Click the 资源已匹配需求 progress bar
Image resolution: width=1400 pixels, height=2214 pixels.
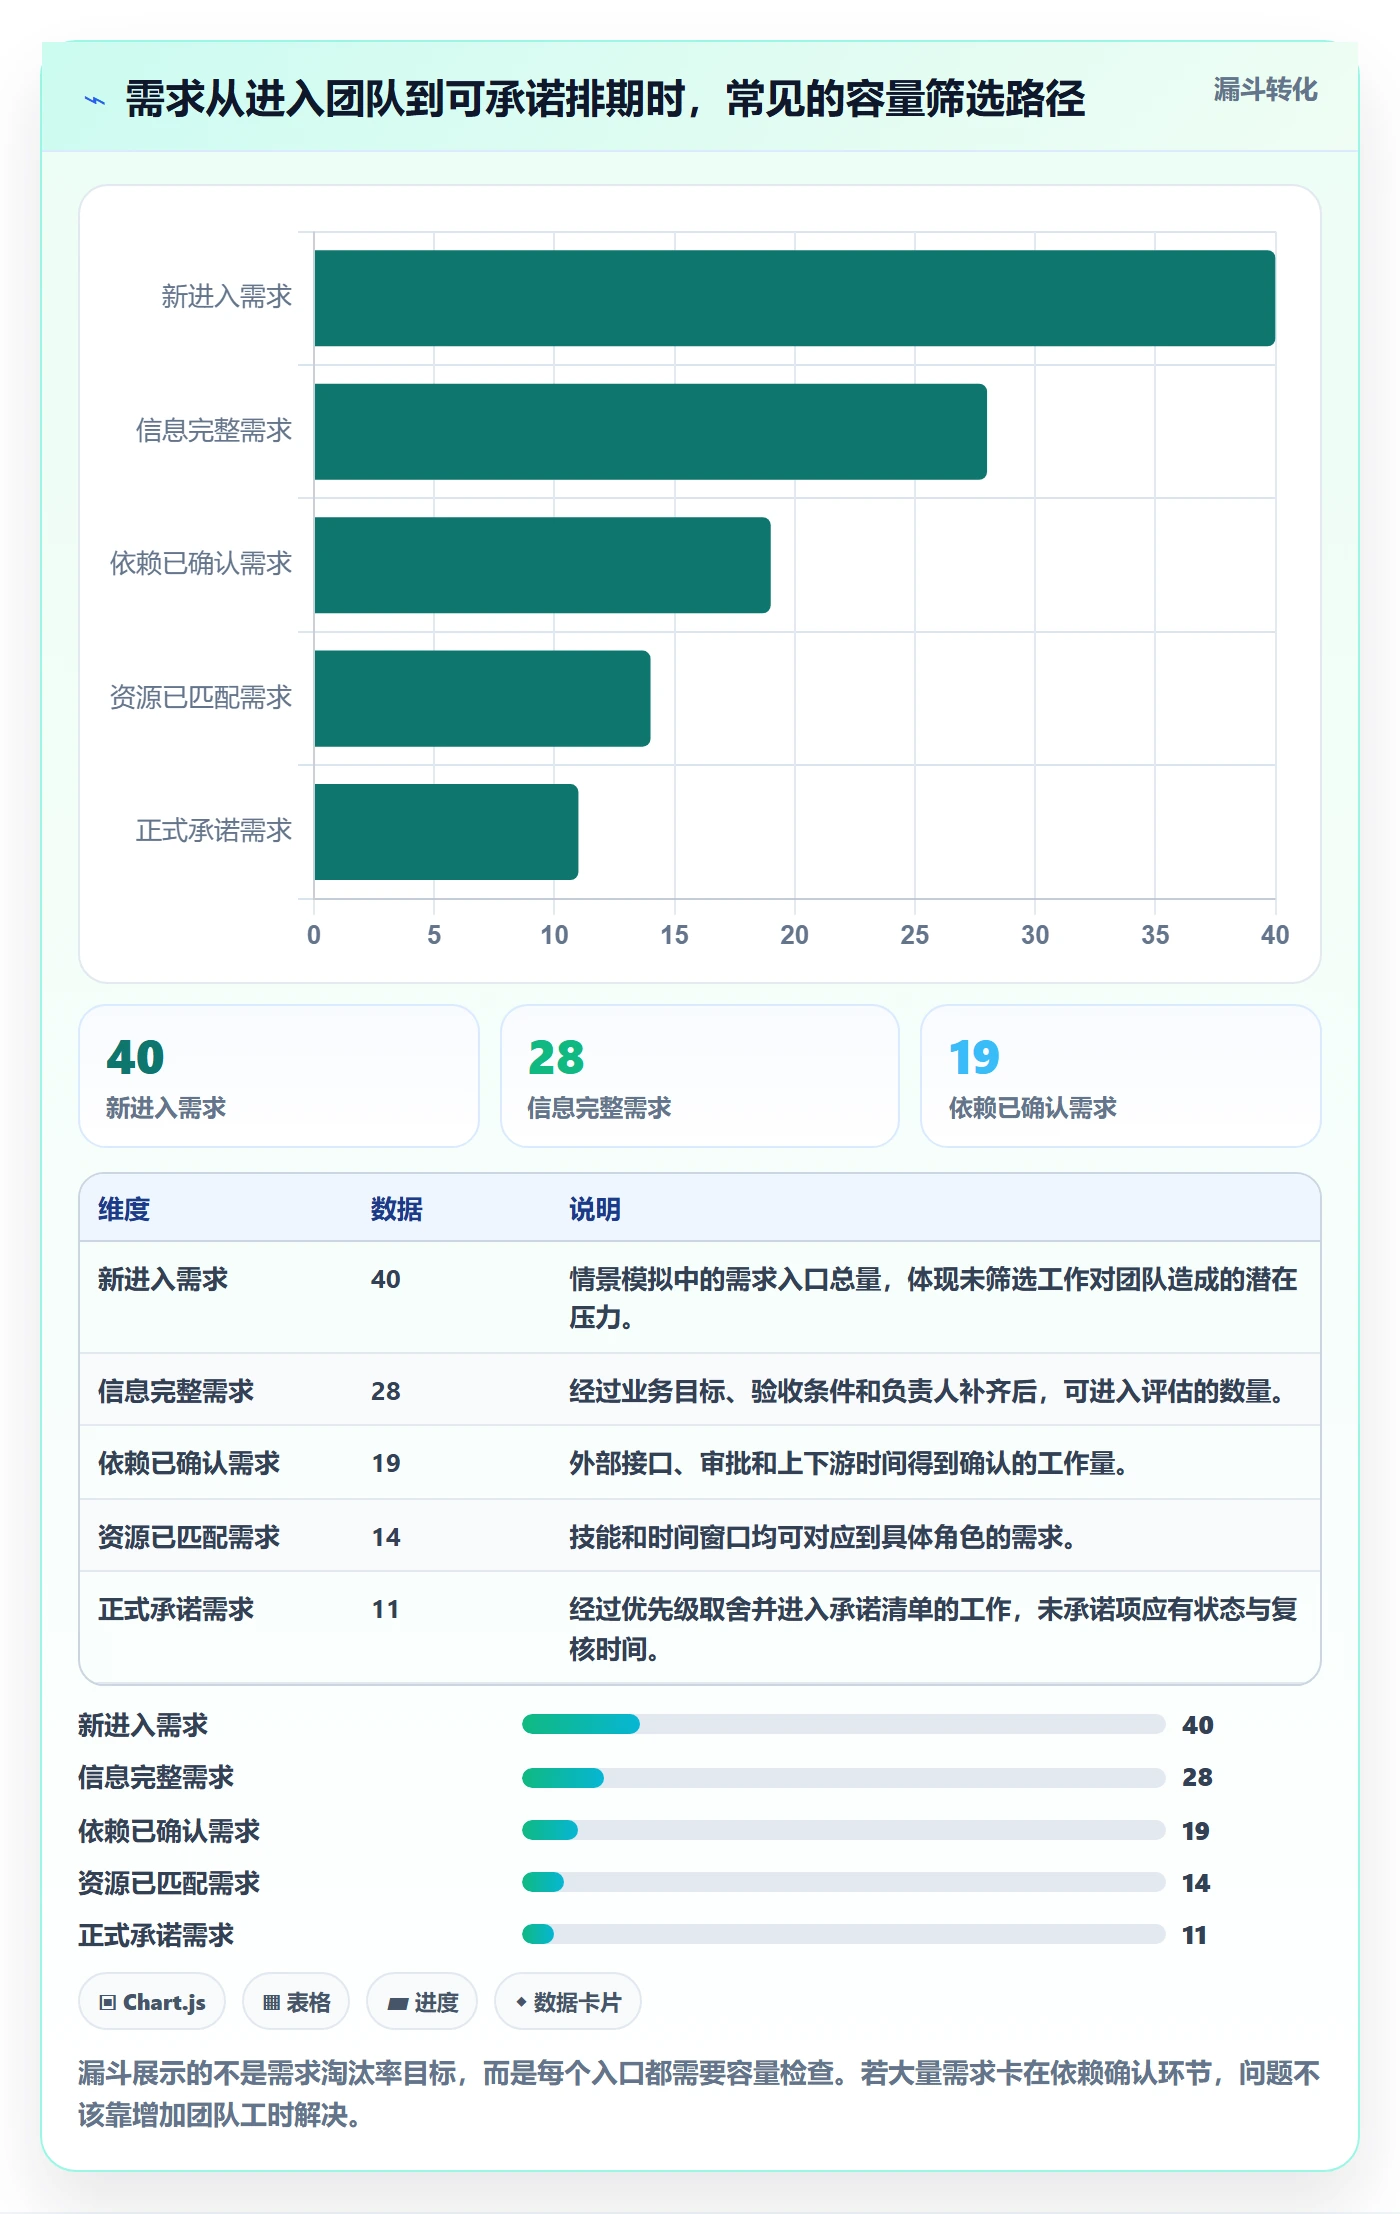[x=844, y=1882]
